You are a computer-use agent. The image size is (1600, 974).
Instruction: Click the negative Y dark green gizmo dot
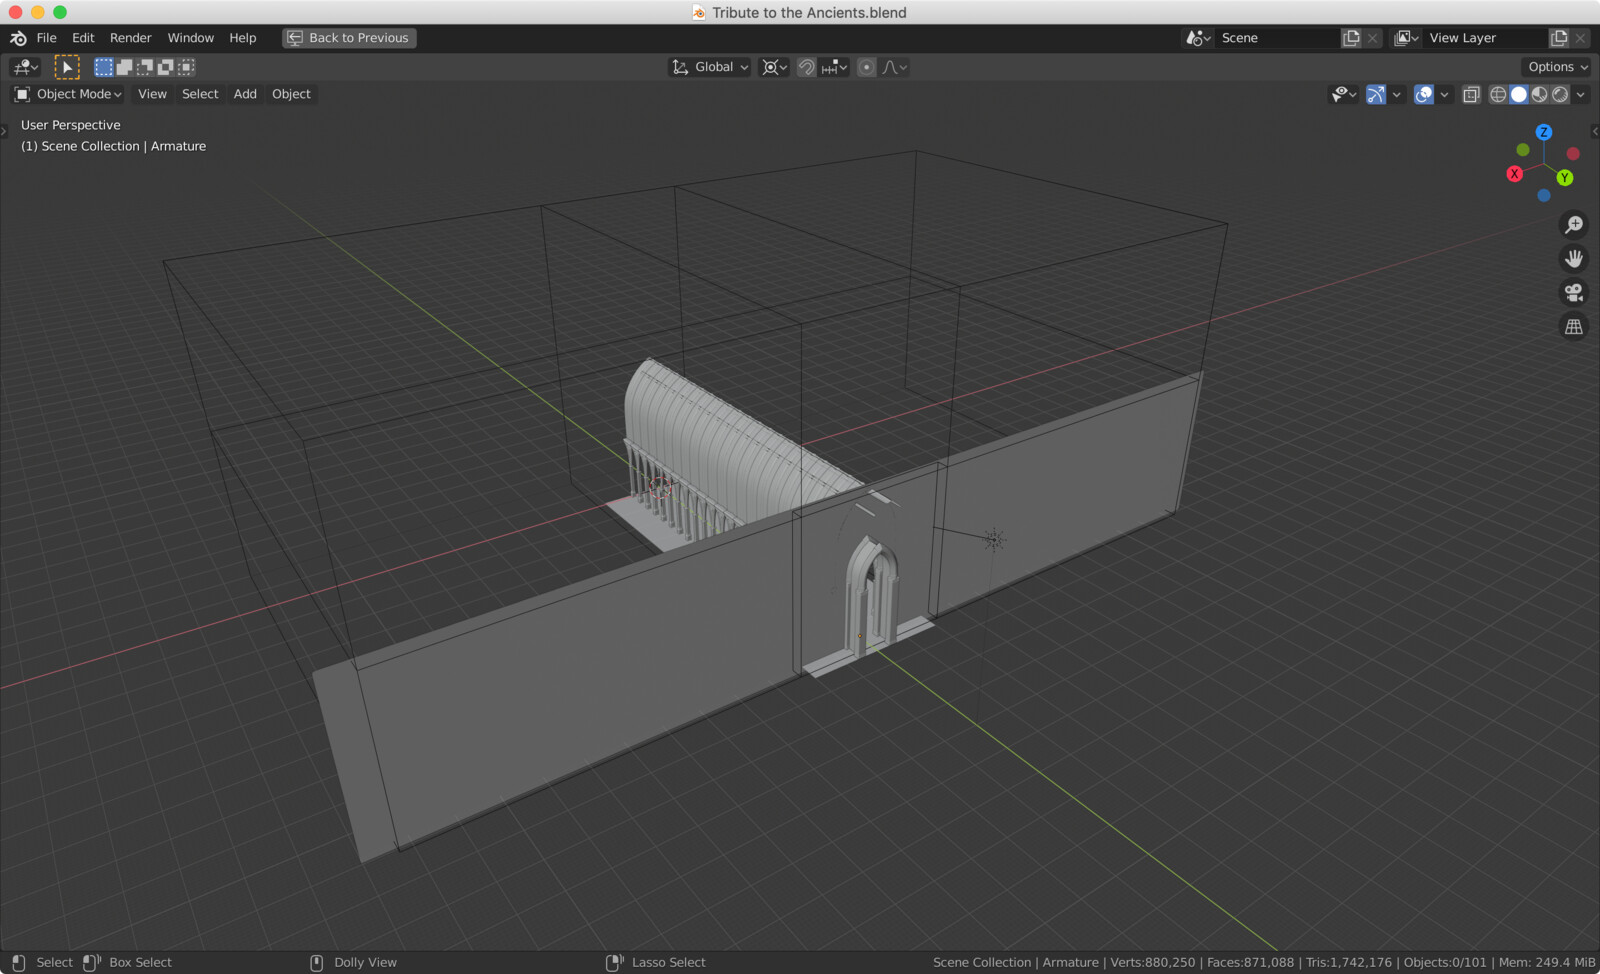[x=1523, y=150]
